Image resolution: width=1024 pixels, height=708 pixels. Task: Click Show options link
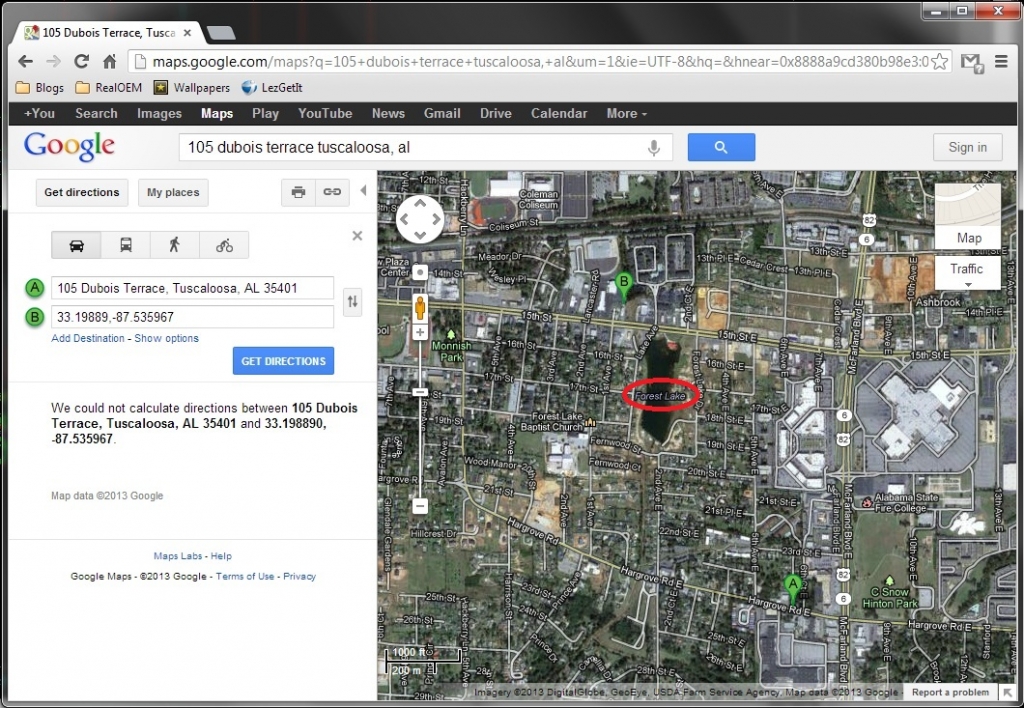coord(167,338)
